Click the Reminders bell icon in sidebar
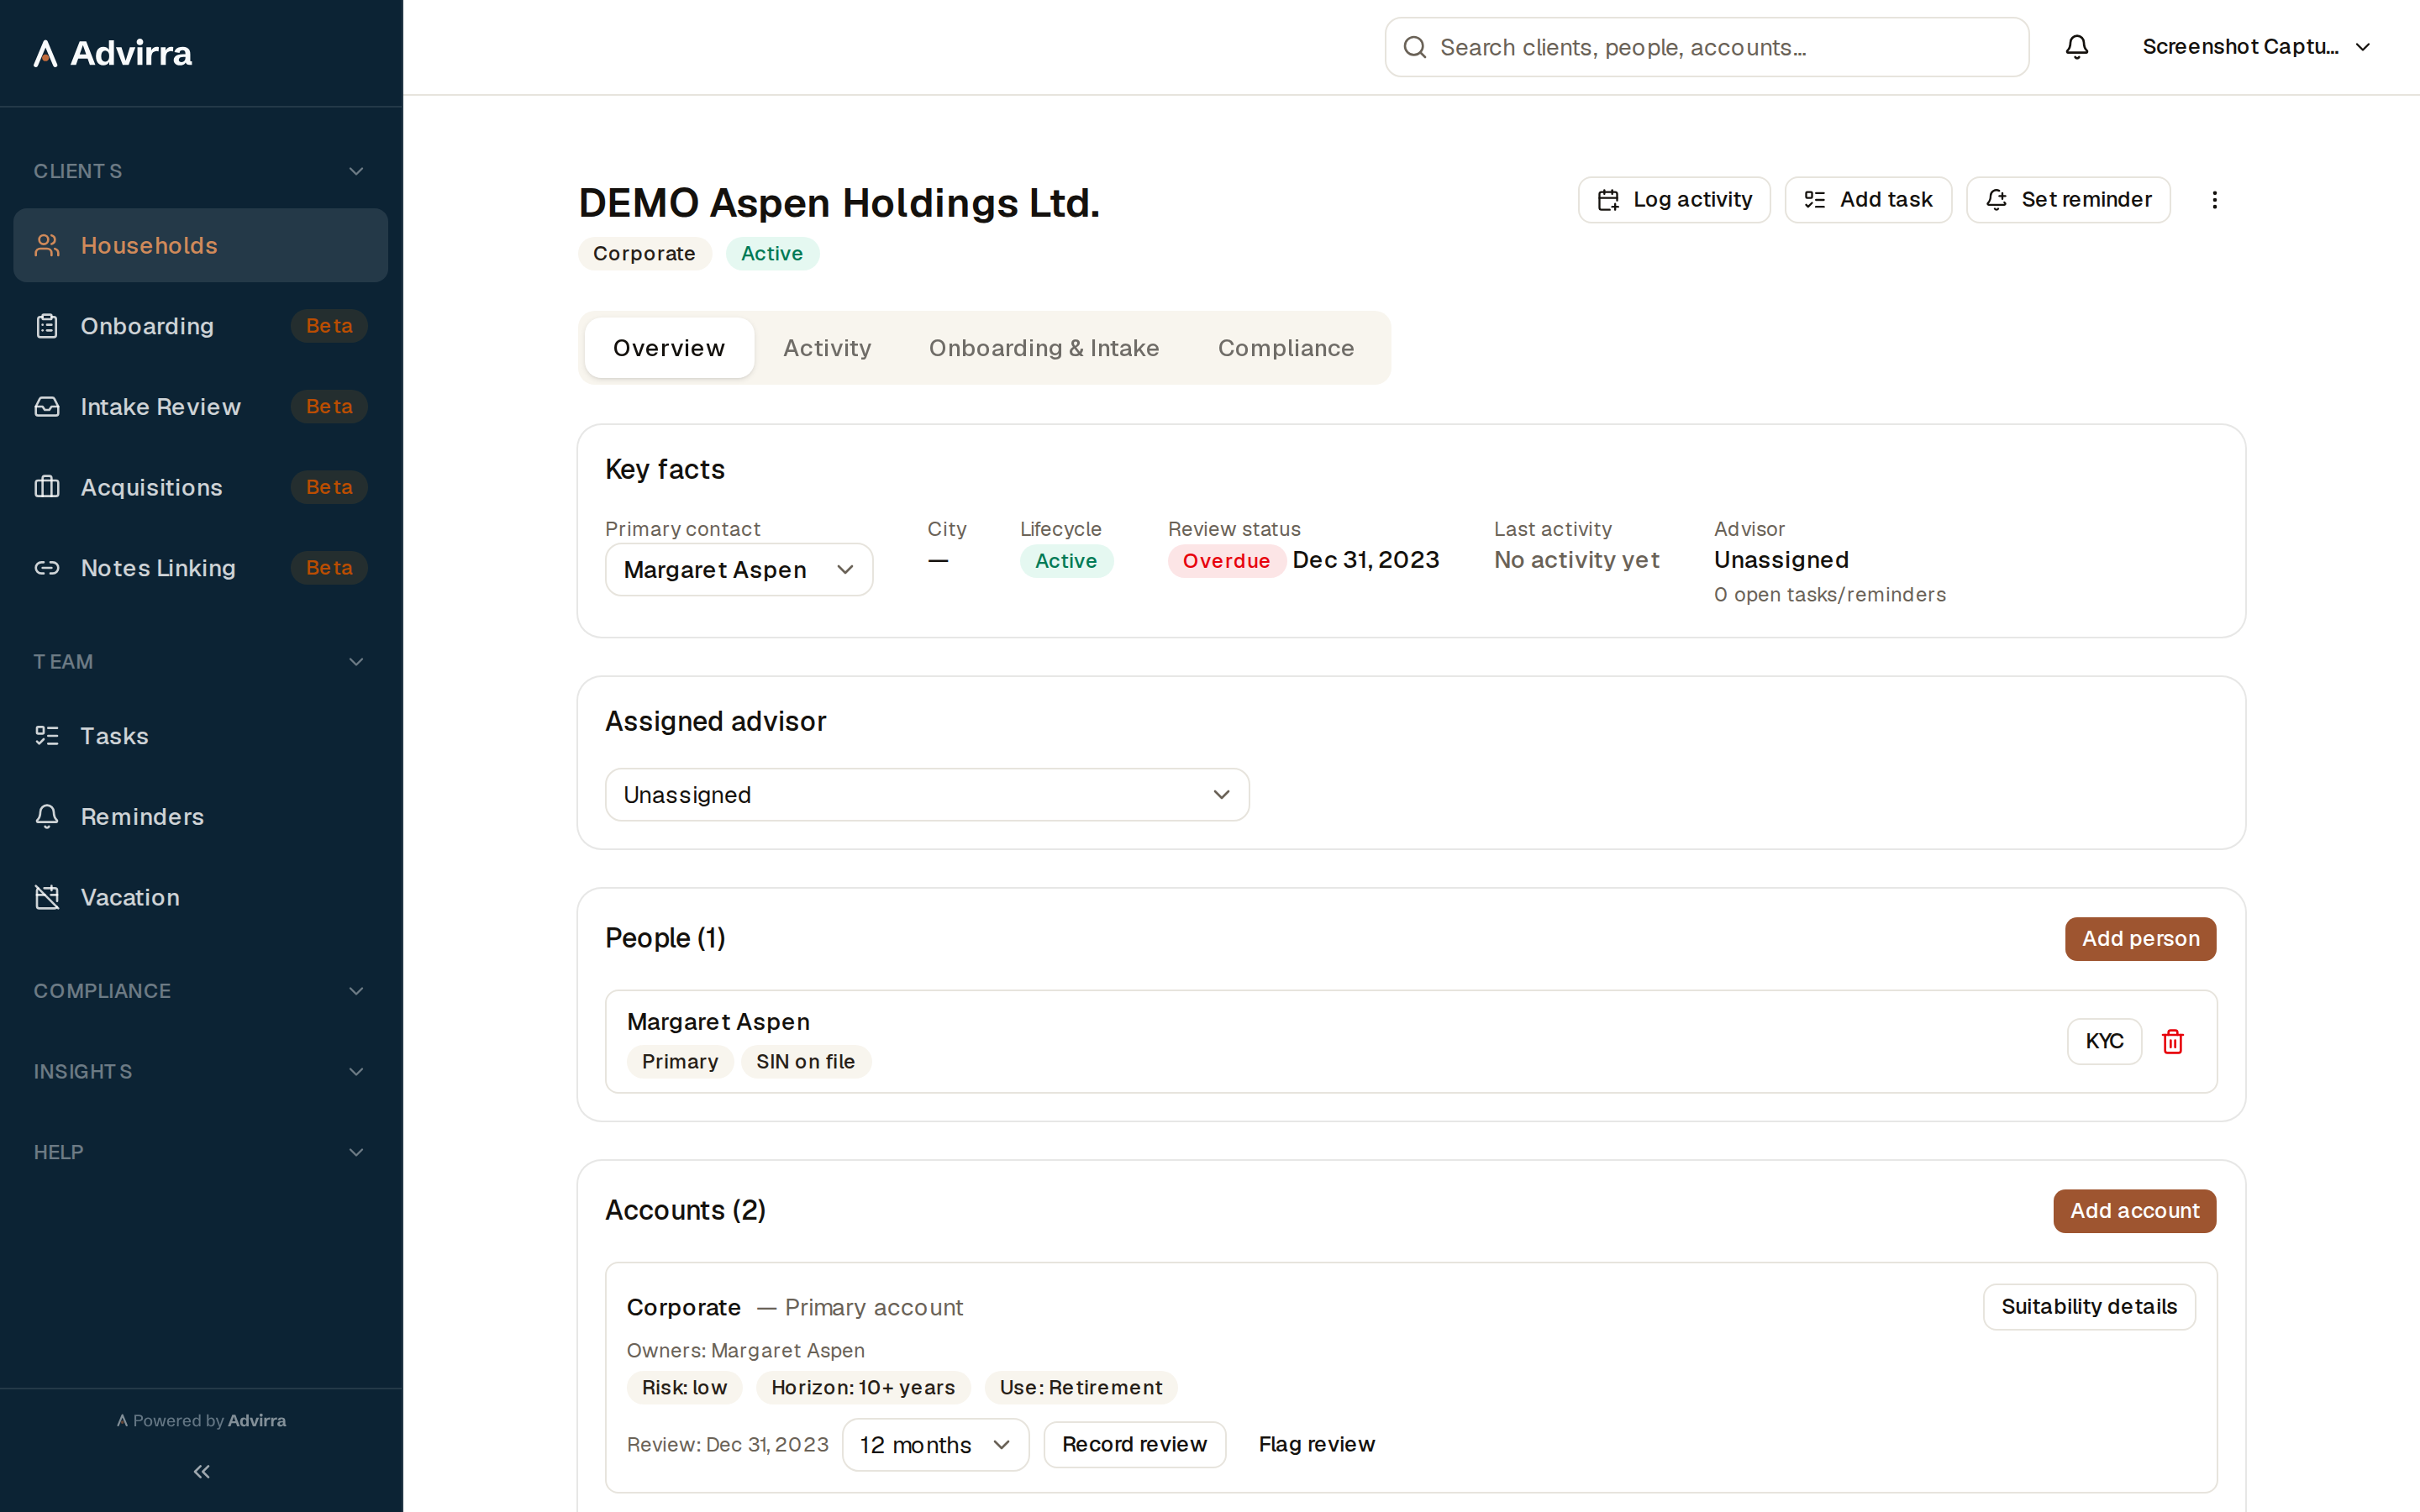 pyautogui.click(x=47, y=817)
